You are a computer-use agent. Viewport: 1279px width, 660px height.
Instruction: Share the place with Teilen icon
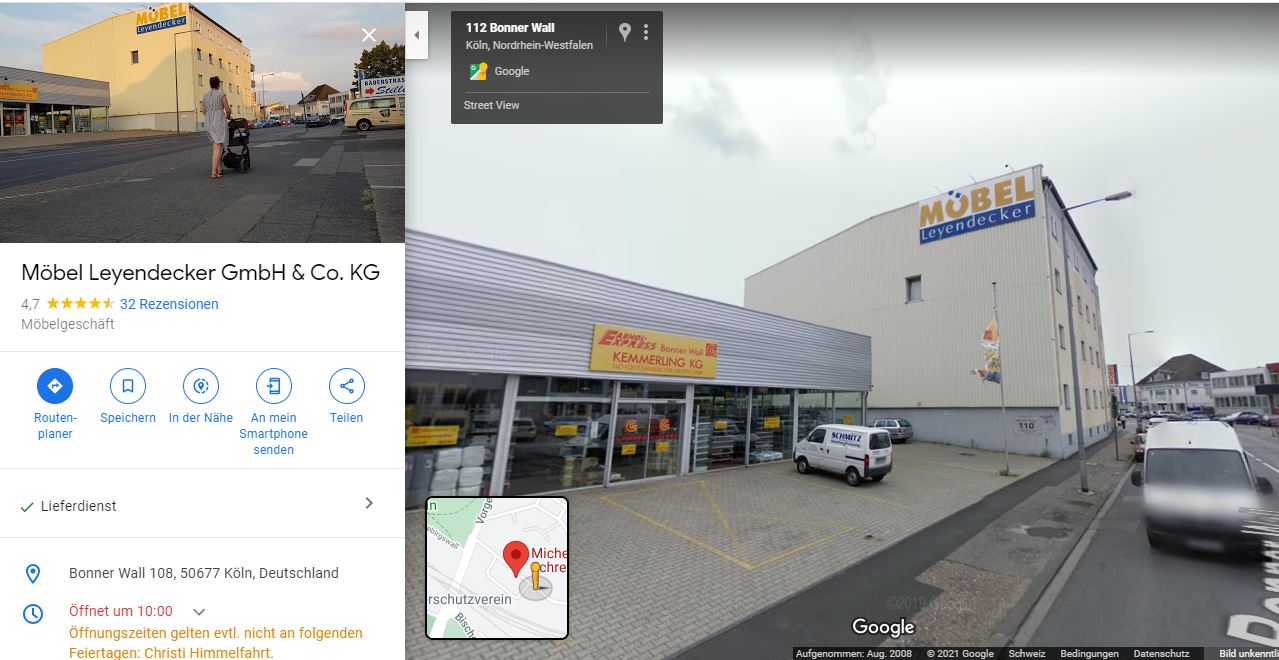click(347, 386)
